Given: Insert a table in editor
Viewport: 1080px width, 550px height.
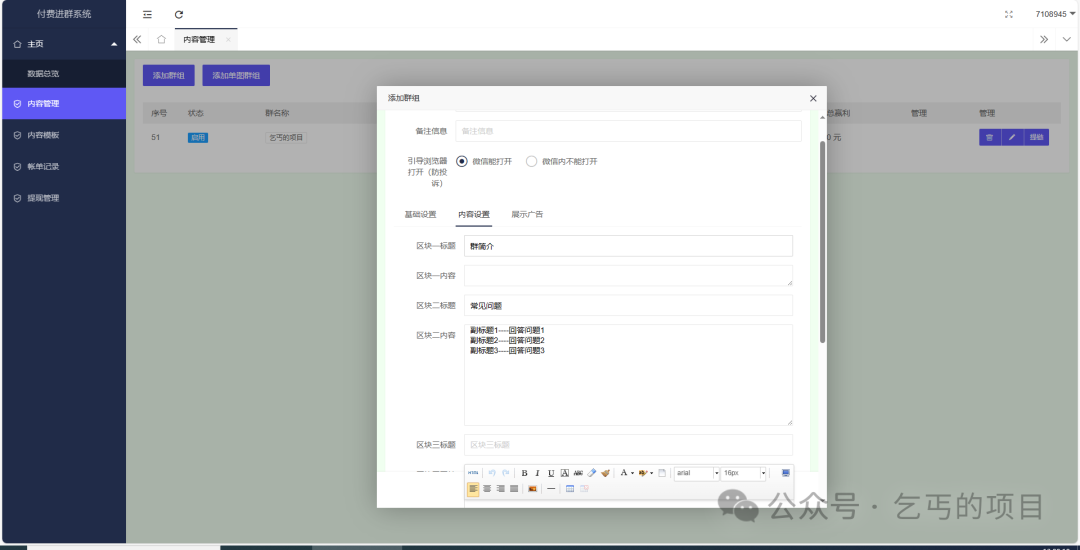Looking at the screenshot, I should 570,489.
